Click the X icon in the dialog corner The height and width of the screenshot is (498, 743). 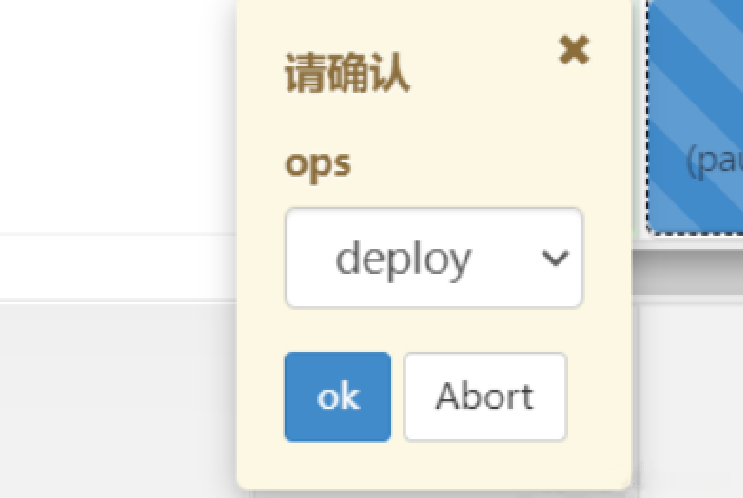coord(574,49)
